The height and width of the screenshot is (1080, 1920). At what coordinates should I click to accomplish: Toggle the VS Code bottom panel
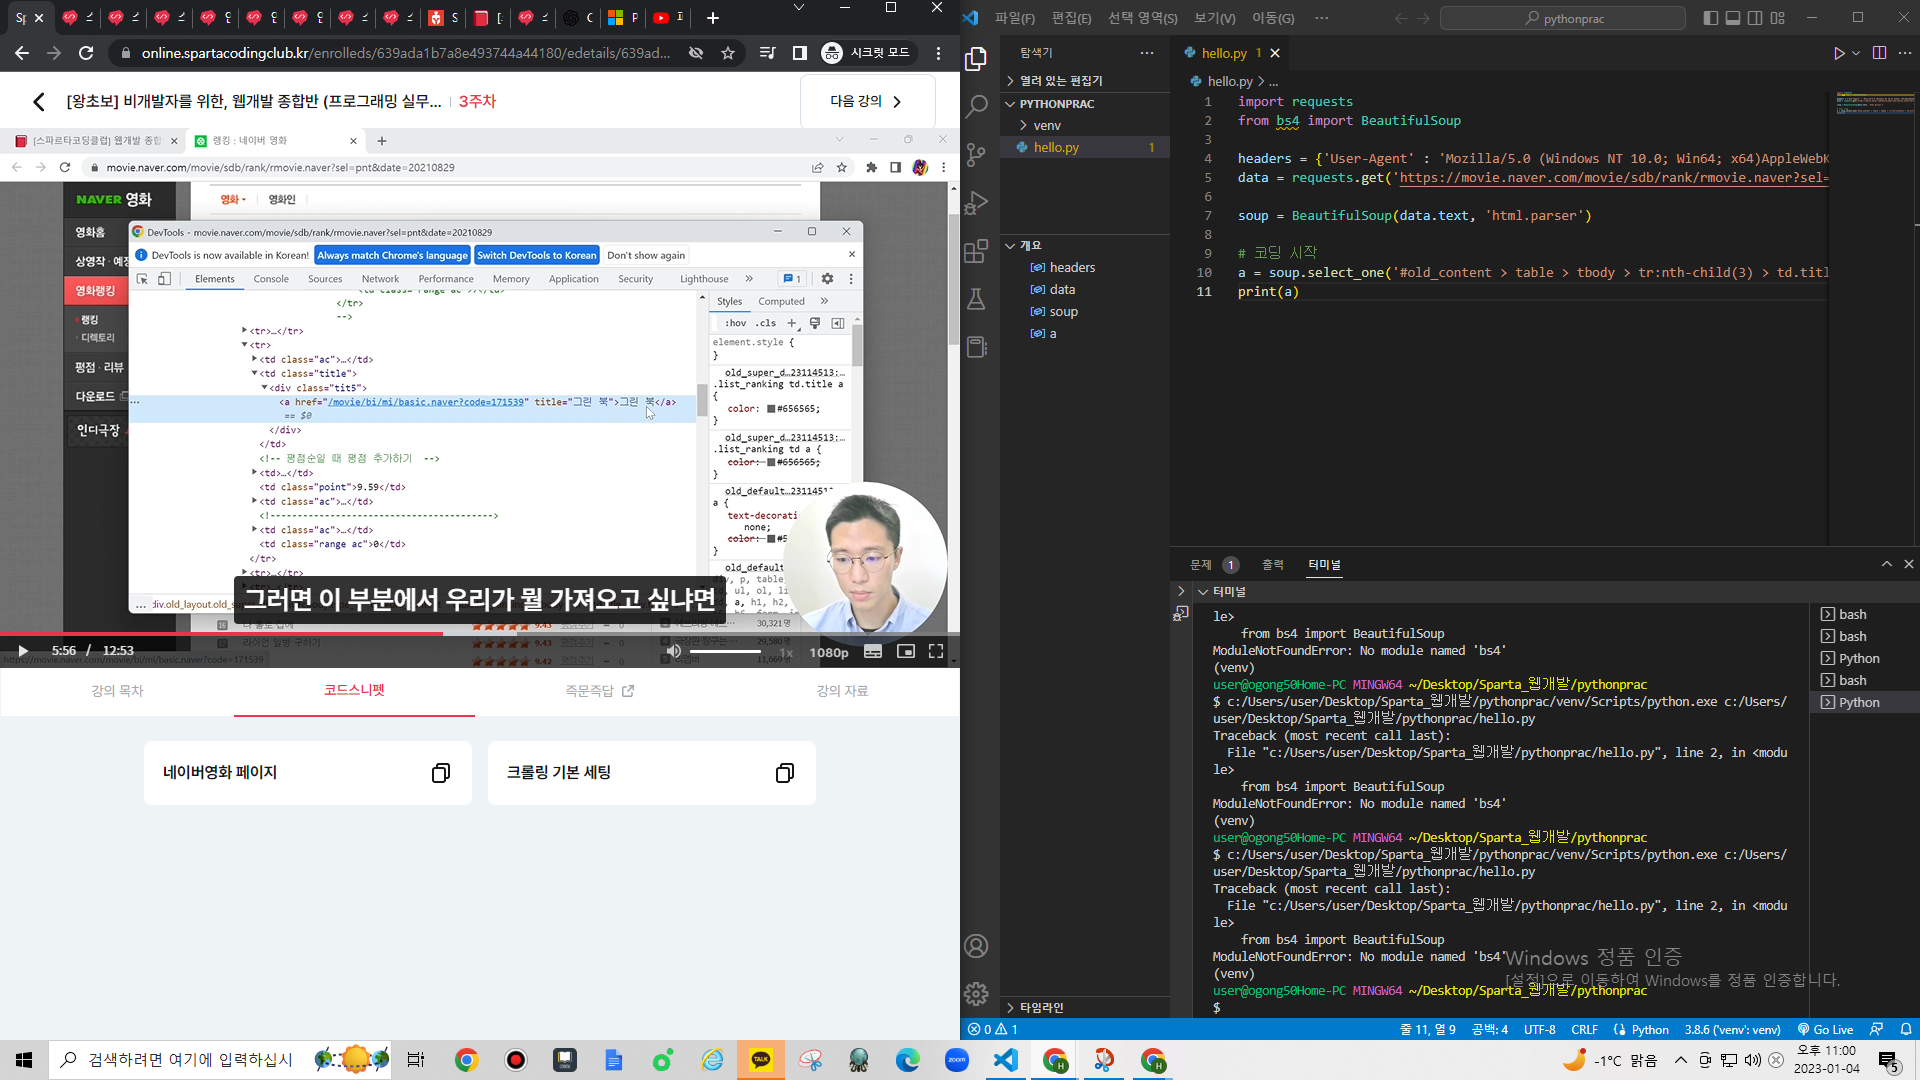tap(1733, 18)
